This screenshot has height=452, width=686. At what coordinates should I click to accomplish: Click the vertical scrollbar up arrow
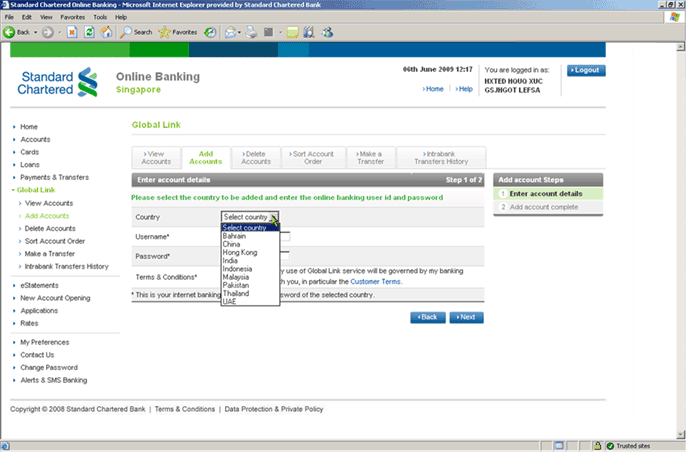tap(680, 46)
